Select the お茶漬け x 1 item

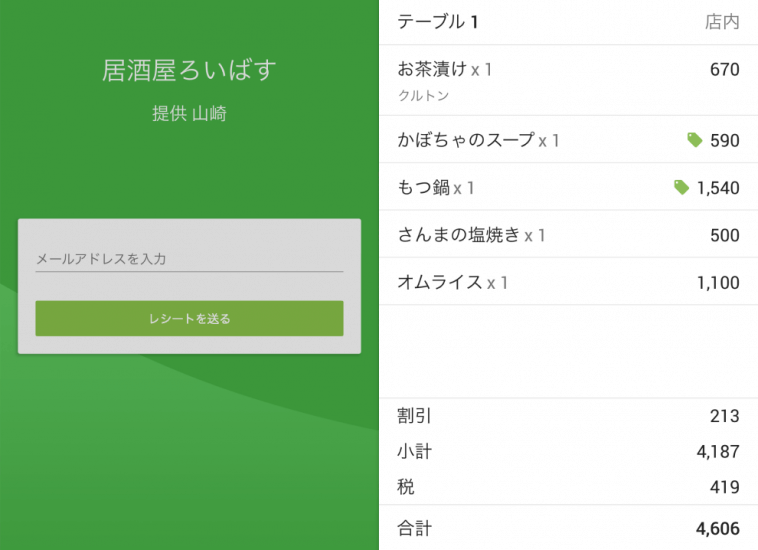(568, 80)
